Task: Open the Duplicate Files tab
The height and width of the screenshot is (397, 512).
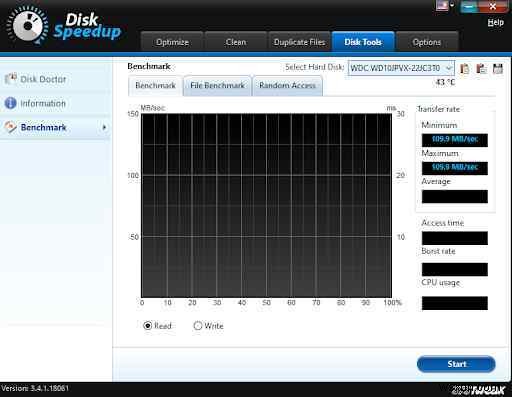Action: (299, 42)
